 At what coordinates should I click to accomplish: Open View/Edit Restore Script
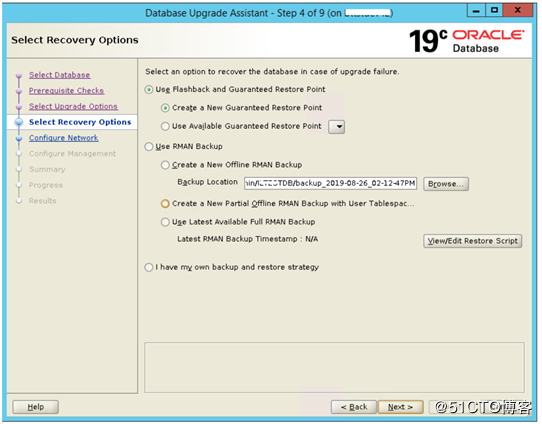(x=473, y=241)
